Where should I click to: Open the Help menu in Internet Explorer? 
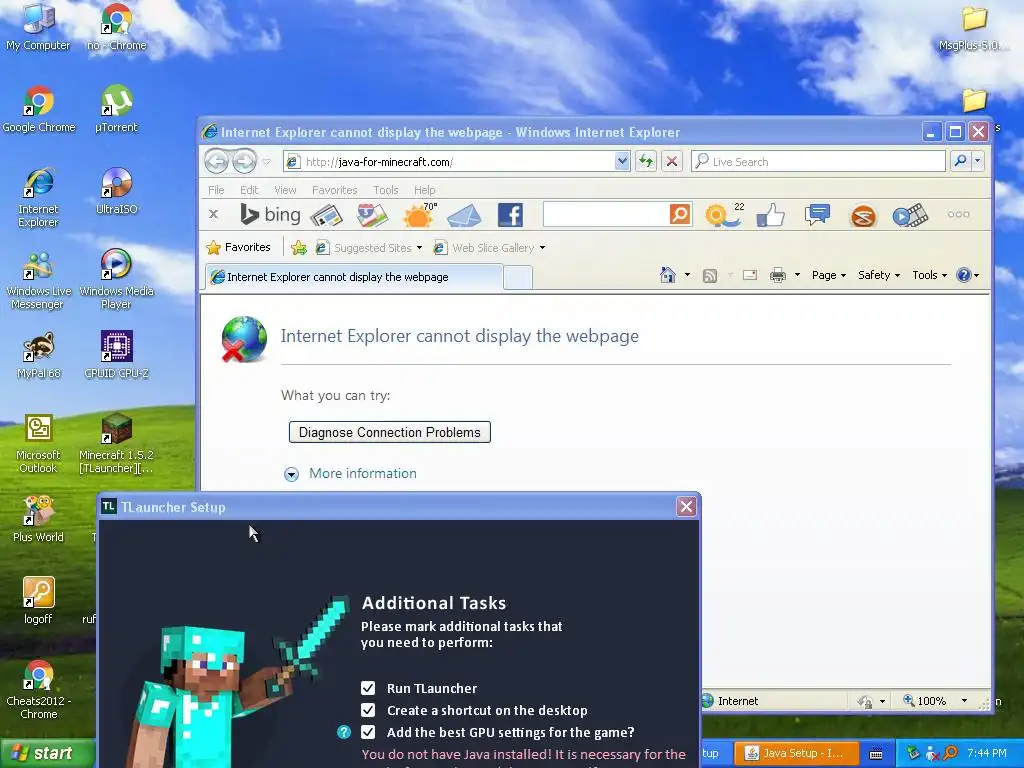pyautogui.click(x=424, y=190)
